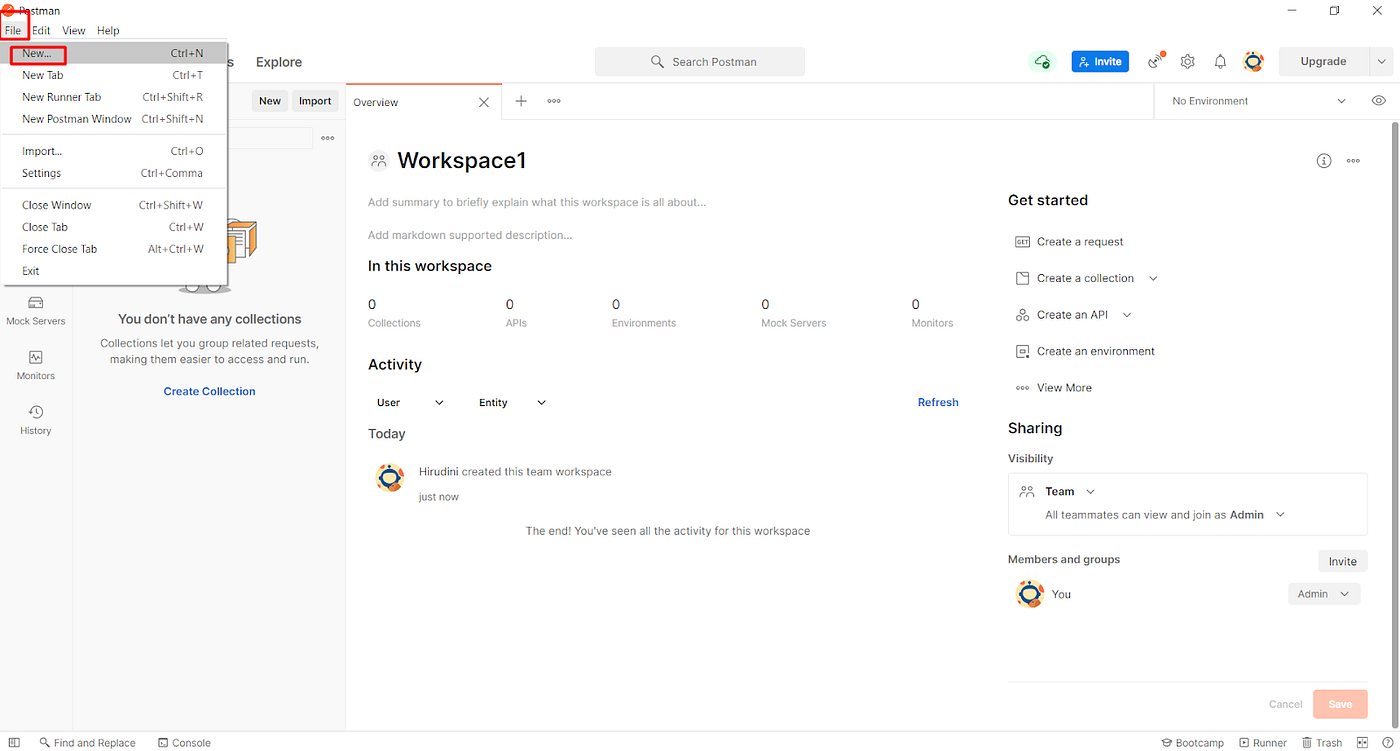The image size is (1400, 751).
Task: Click the environment quick look eye icon
Action: [1378, 101]
